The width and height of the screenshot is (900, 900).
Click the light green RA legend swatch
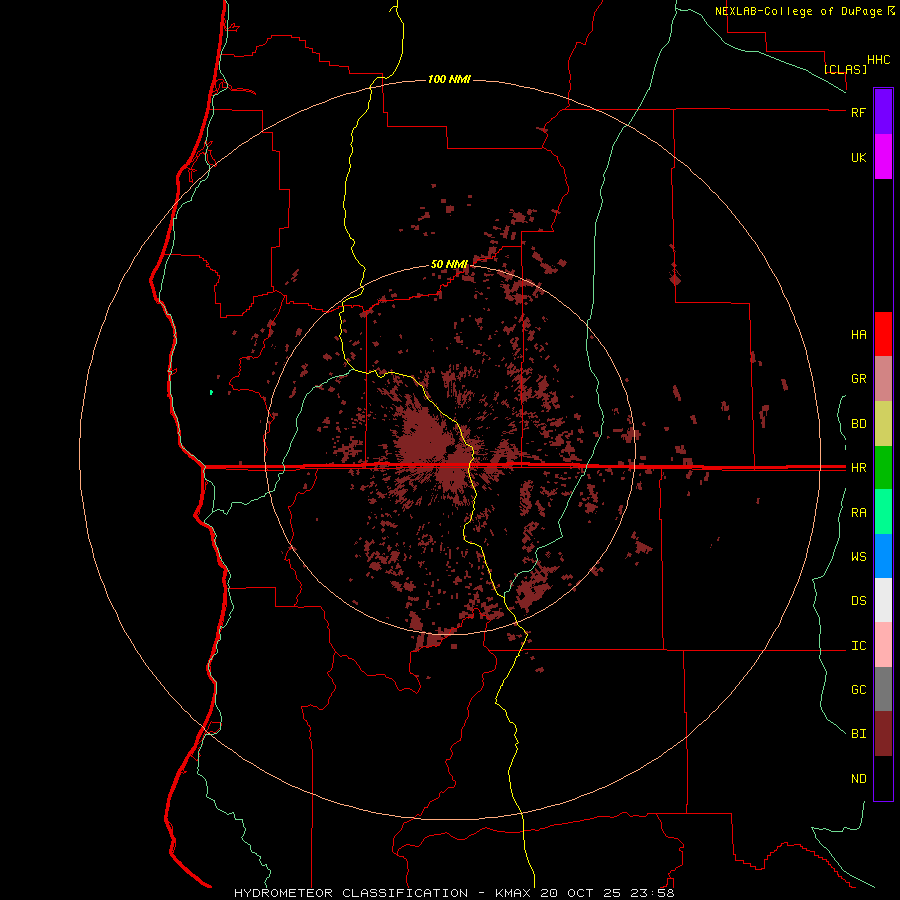coord(883,512)
